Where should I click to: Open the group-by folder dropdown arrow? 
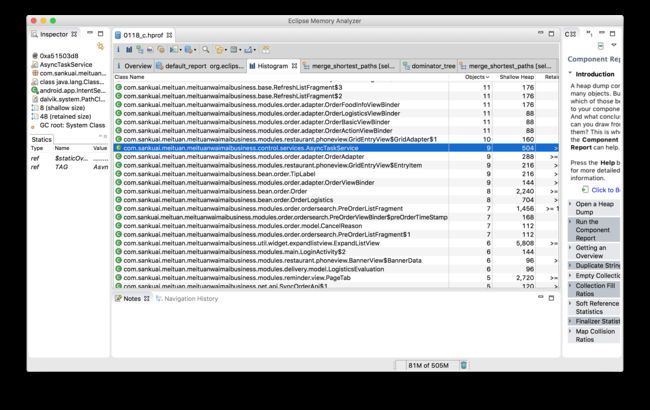coord(226,50)
